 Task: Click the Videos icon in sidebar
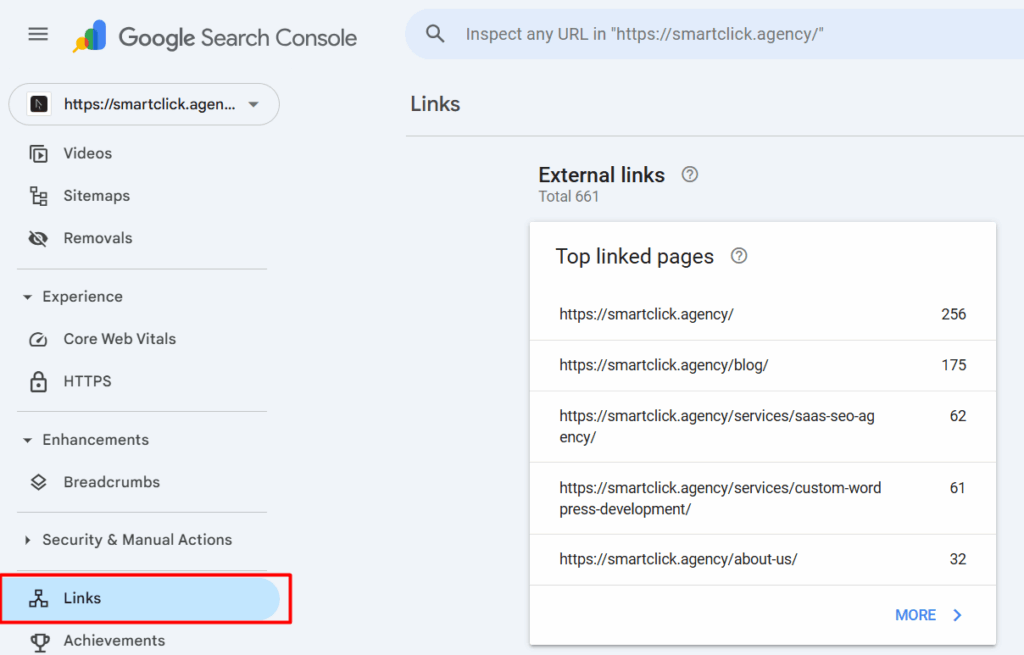point(39,153)
